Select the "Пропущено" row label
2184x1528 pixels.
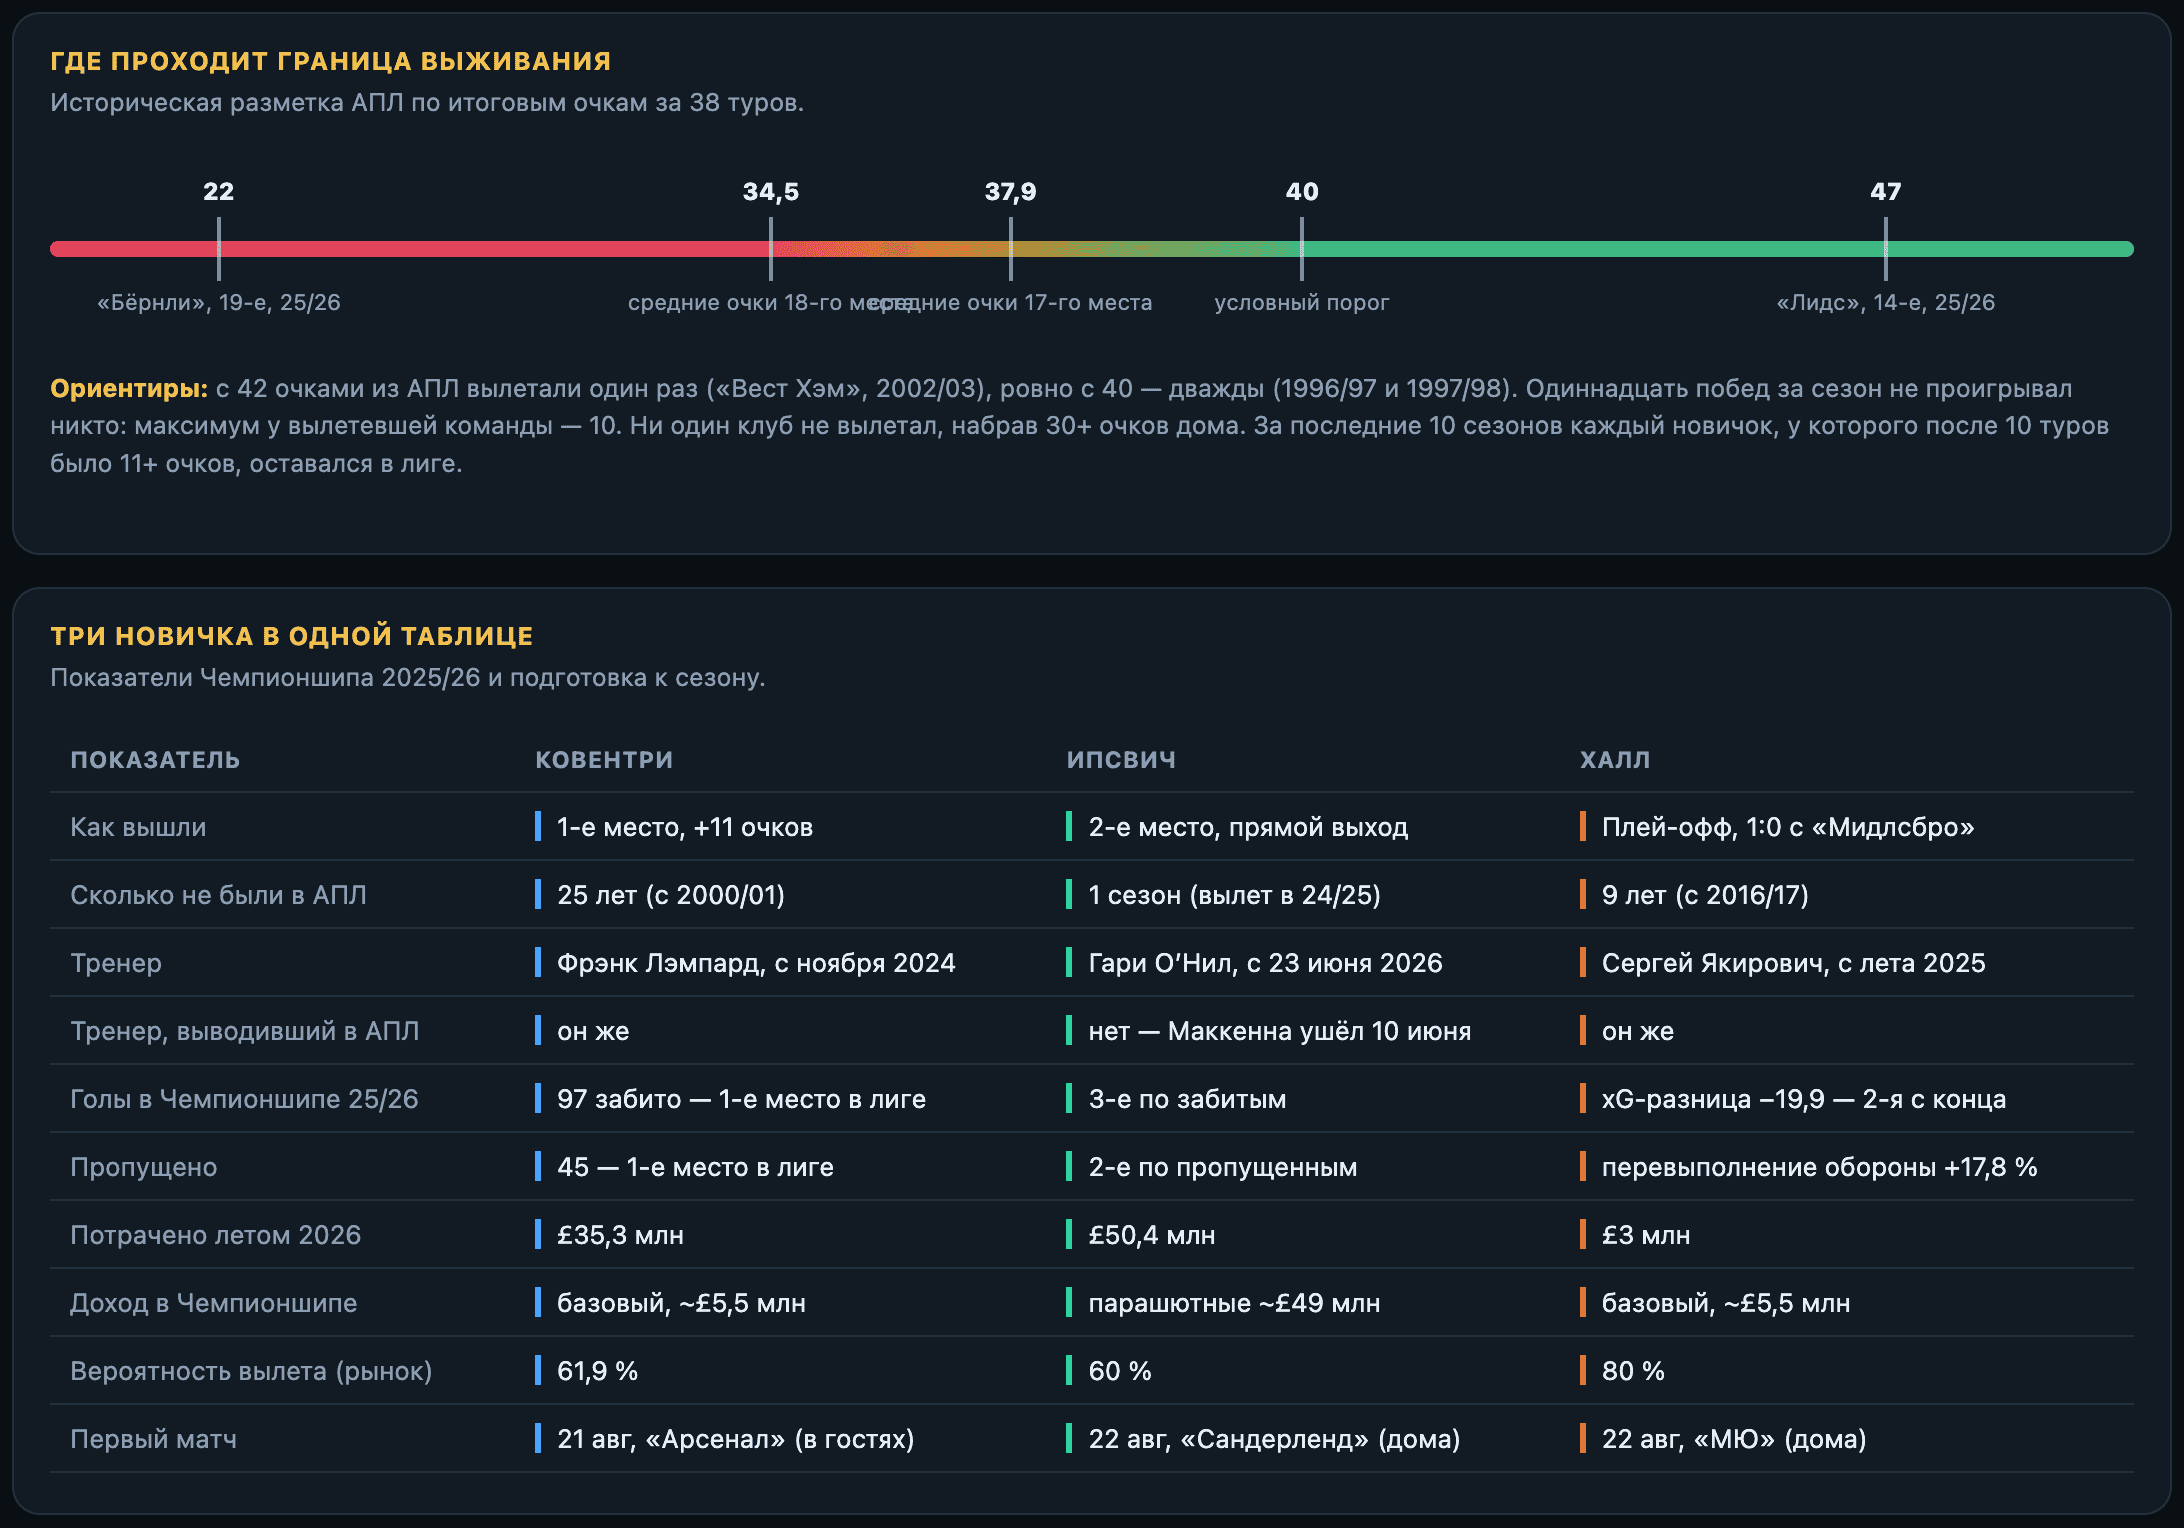144,1167
